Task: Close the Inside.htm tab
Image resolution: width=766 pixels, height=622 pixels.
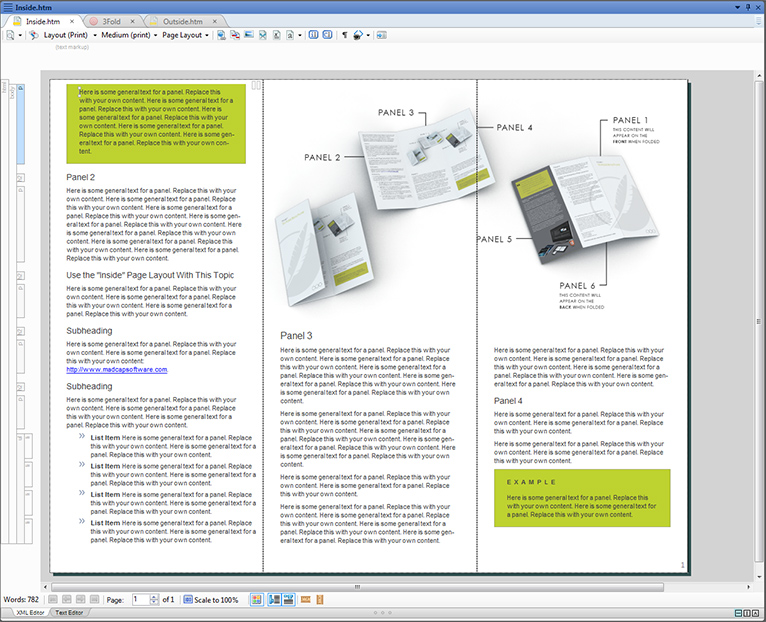Action: coord(72,21)
